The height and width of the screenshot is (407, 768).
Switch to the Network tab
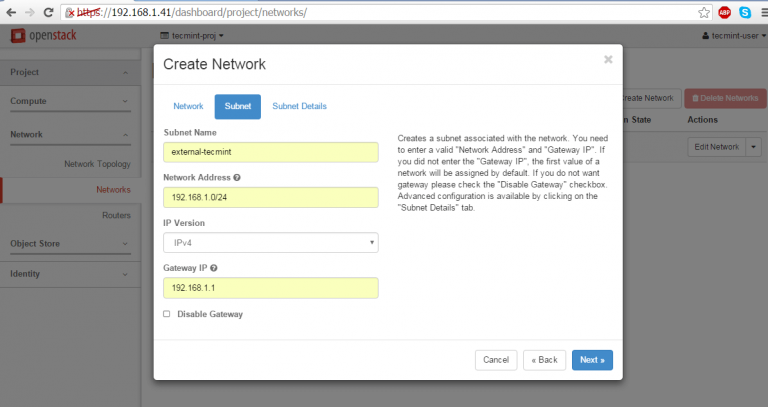[x=188, y=106]
